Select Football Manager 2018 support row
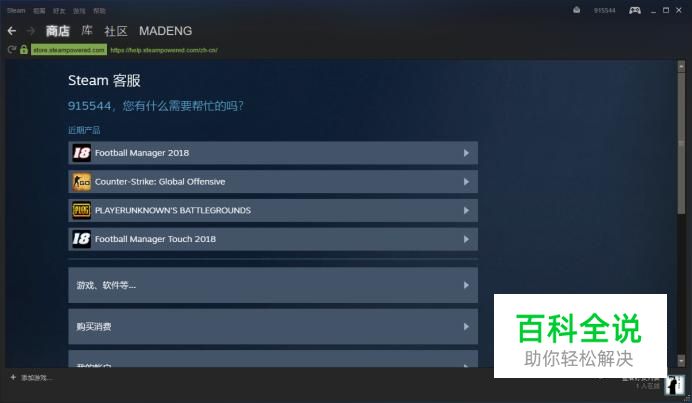This screenshot has height=403, width=692. click(273, 153)
